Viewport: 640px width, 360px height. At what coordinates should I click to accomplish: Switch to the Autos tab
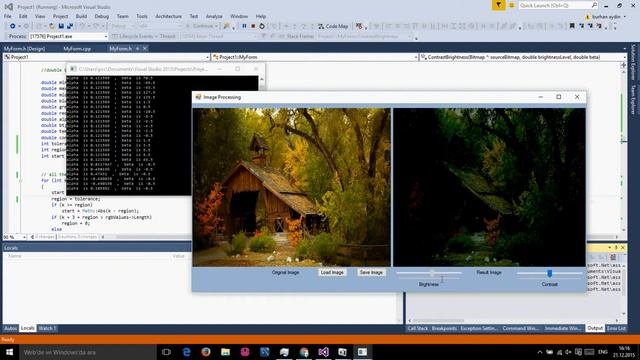11,328
